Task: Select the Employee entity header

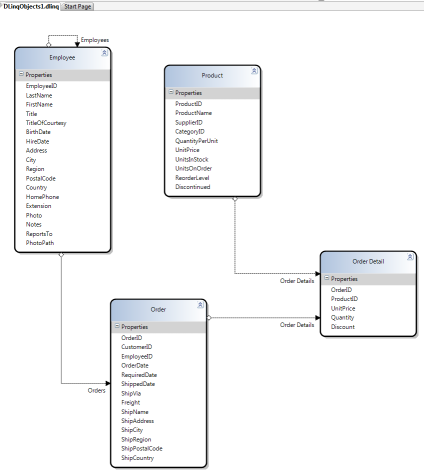Action: 62,58
